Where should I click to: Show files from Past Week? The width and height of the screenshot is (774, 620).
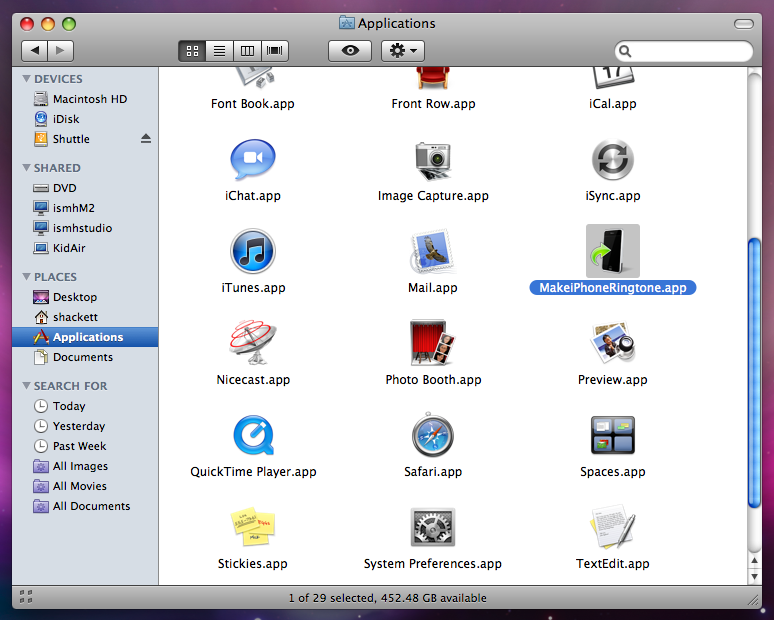[85, 446]
